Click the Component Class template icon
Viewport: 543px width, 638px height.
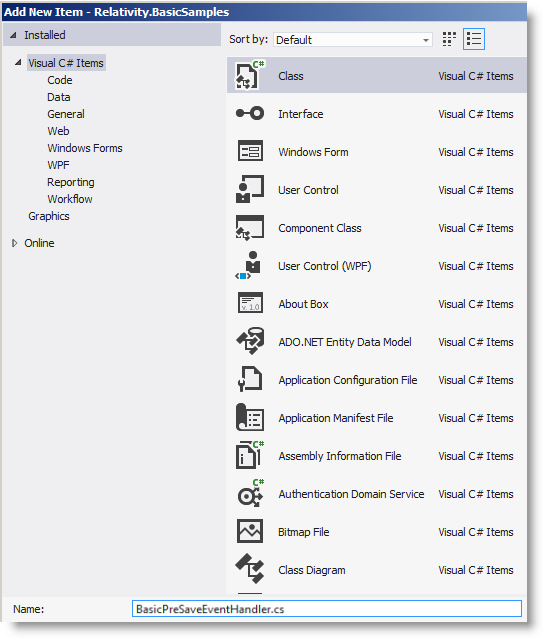(x=250, y=227)
